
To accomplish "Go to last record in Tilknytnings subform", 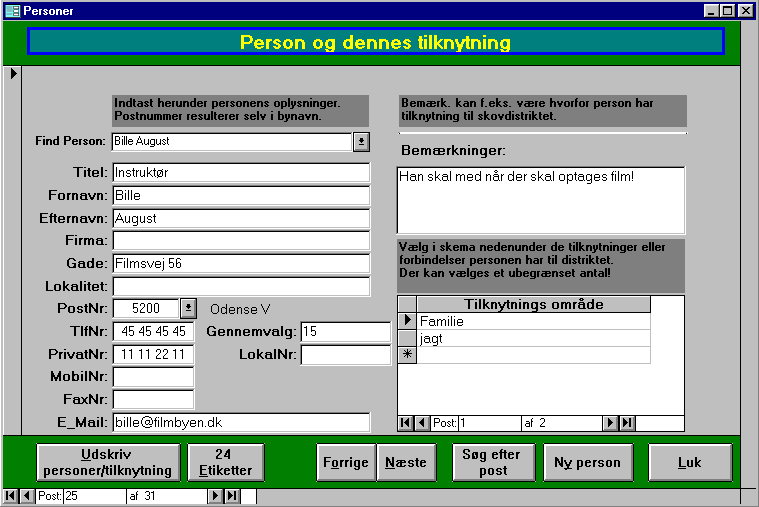I will tap(627, 423).
